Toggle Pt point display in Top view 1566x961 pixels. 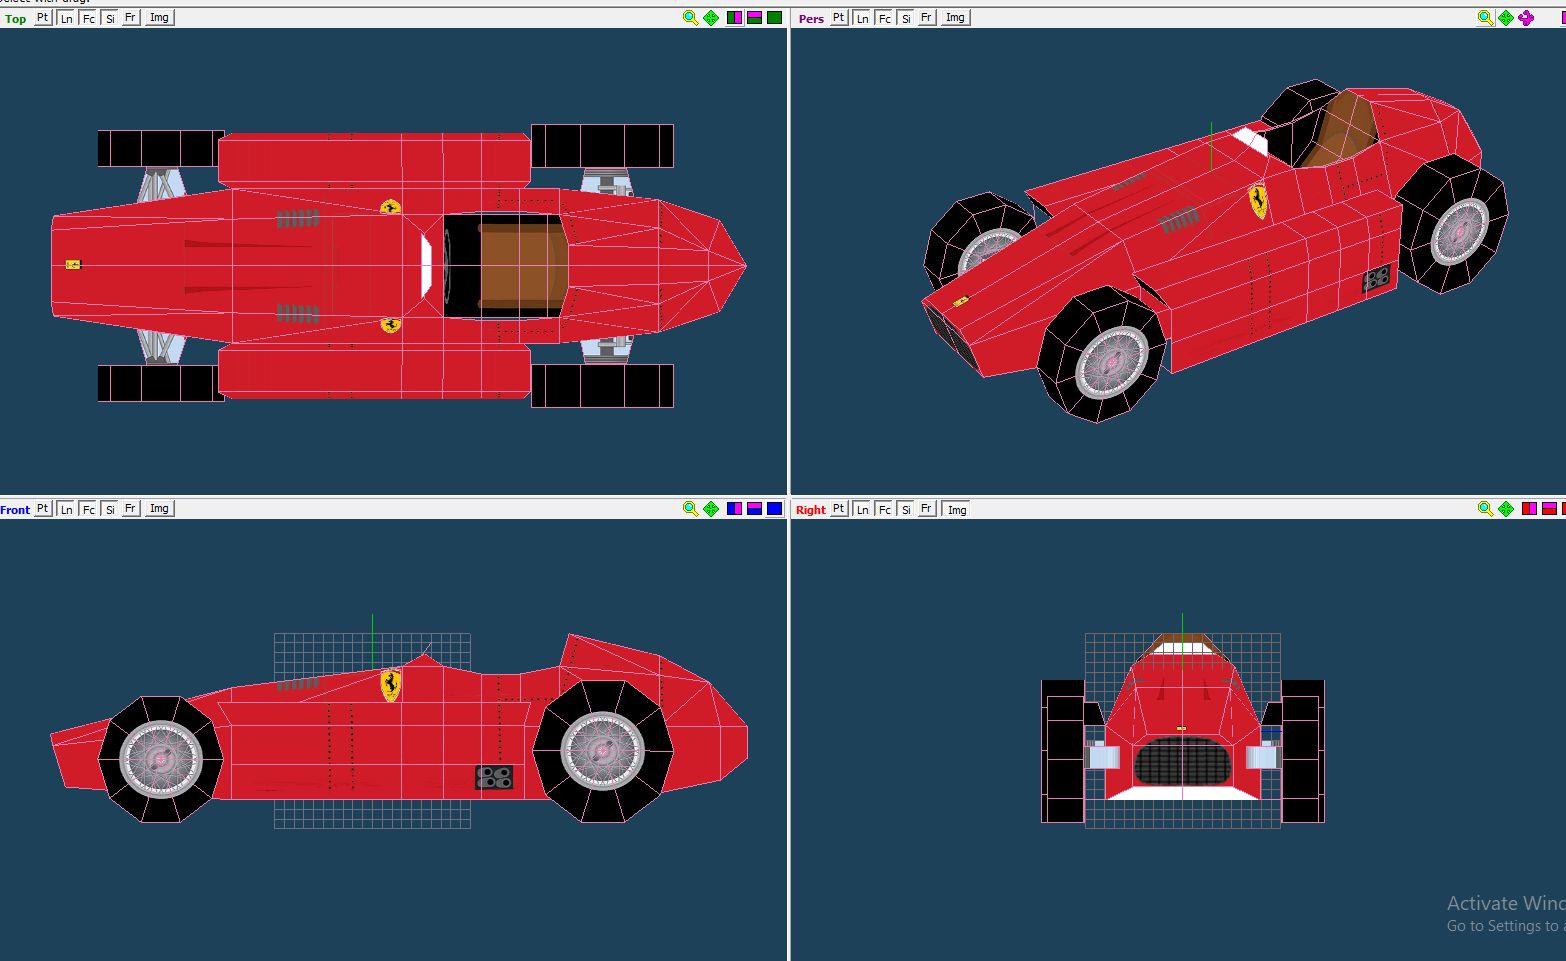point(43,18)
